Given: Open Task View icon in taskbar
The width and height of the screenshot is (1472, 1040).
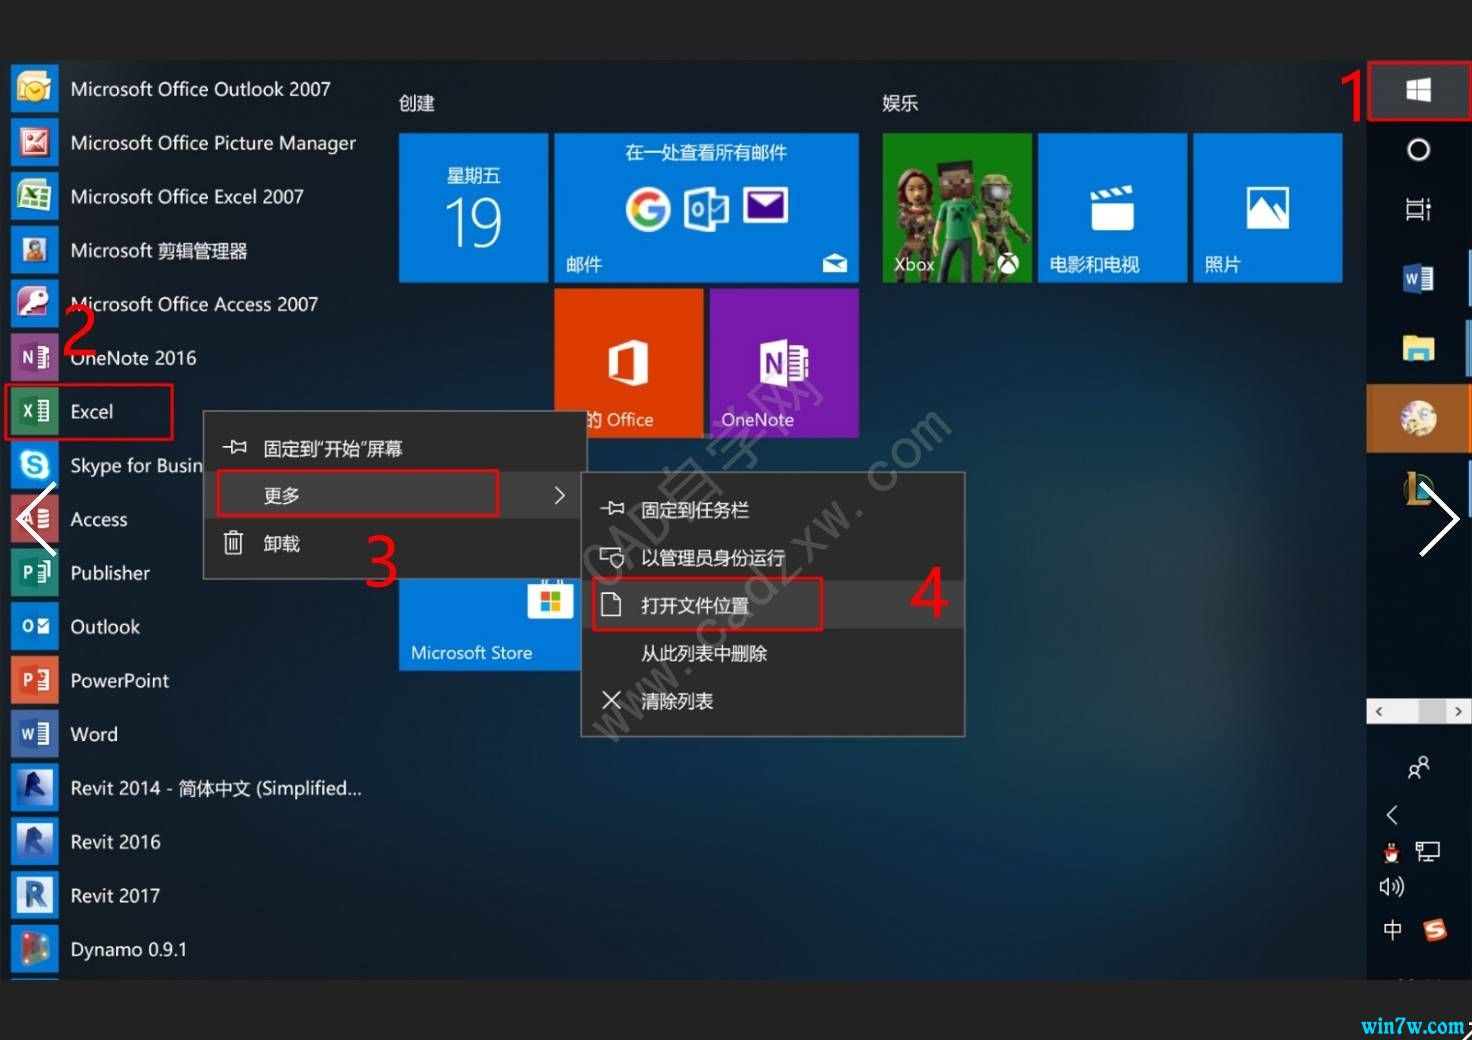Looking at the screenshot, I should pos(1418,209).
